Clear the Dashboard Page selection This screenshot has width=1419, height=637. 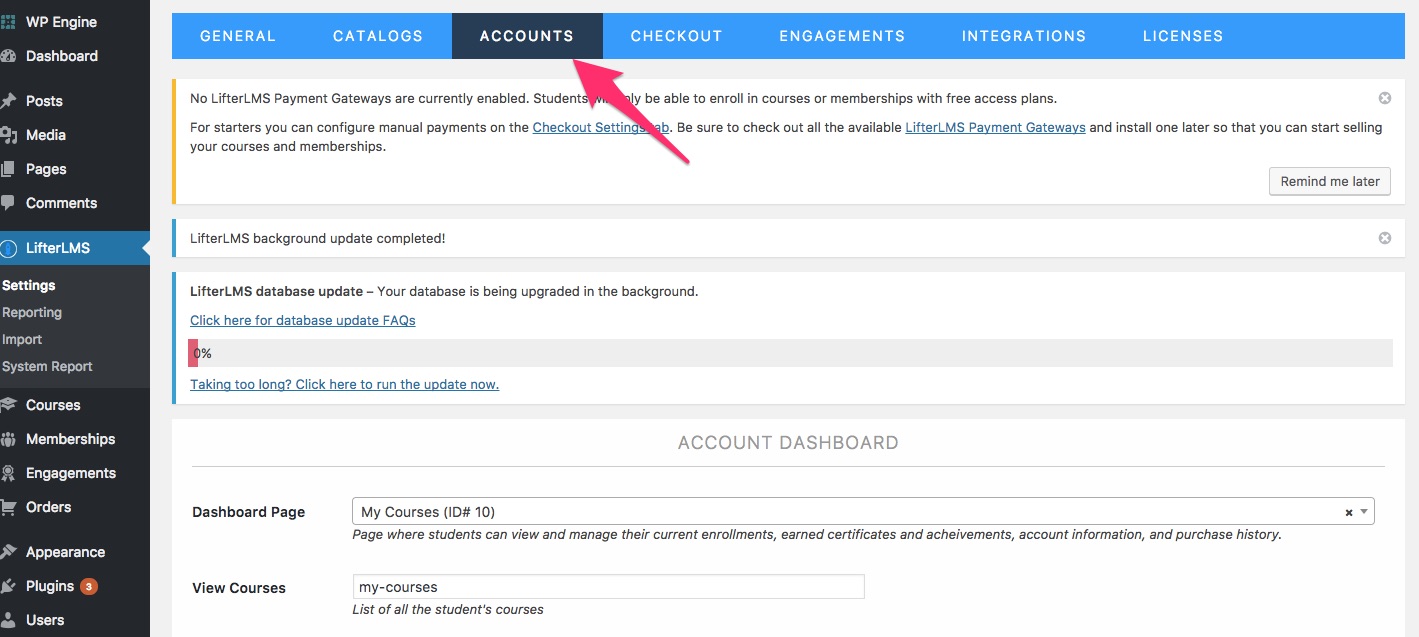click(1349, 512)
